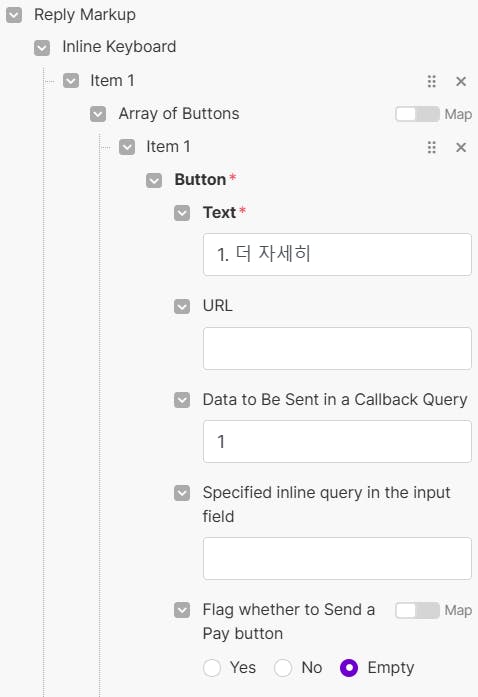Select No for Send a Pay button

pos(283,668)
